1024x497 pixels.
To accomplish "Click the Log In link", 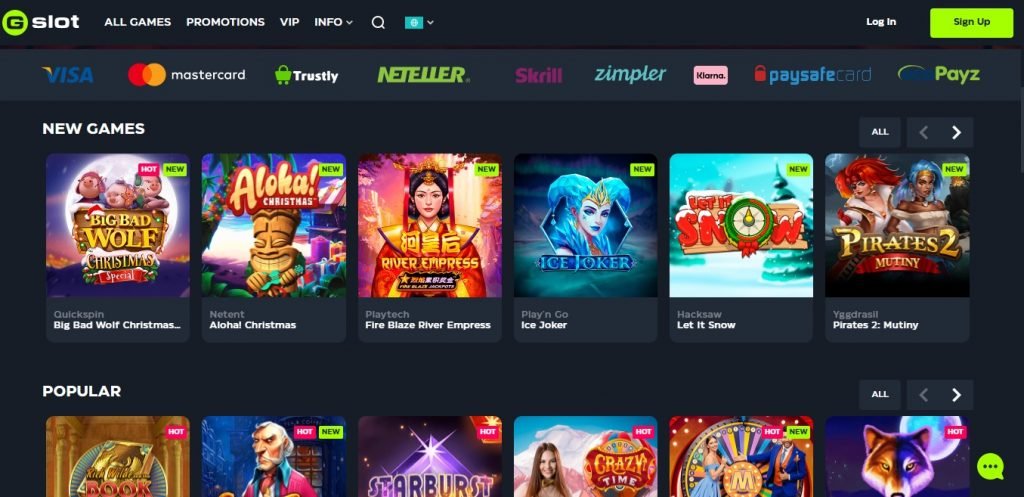I will [x=881, y=22].
